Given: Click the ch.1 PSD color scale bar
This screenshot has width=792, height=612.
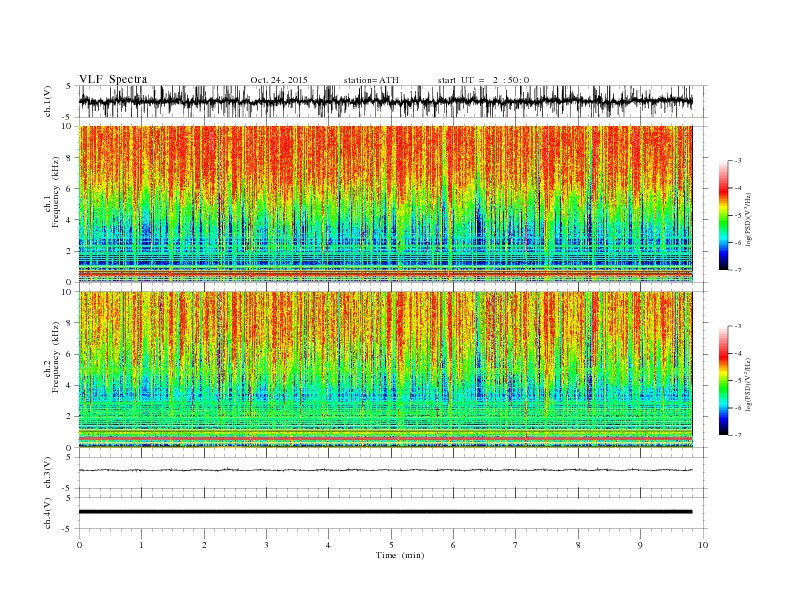Looking at the screenshot, I should coord(723,215).
